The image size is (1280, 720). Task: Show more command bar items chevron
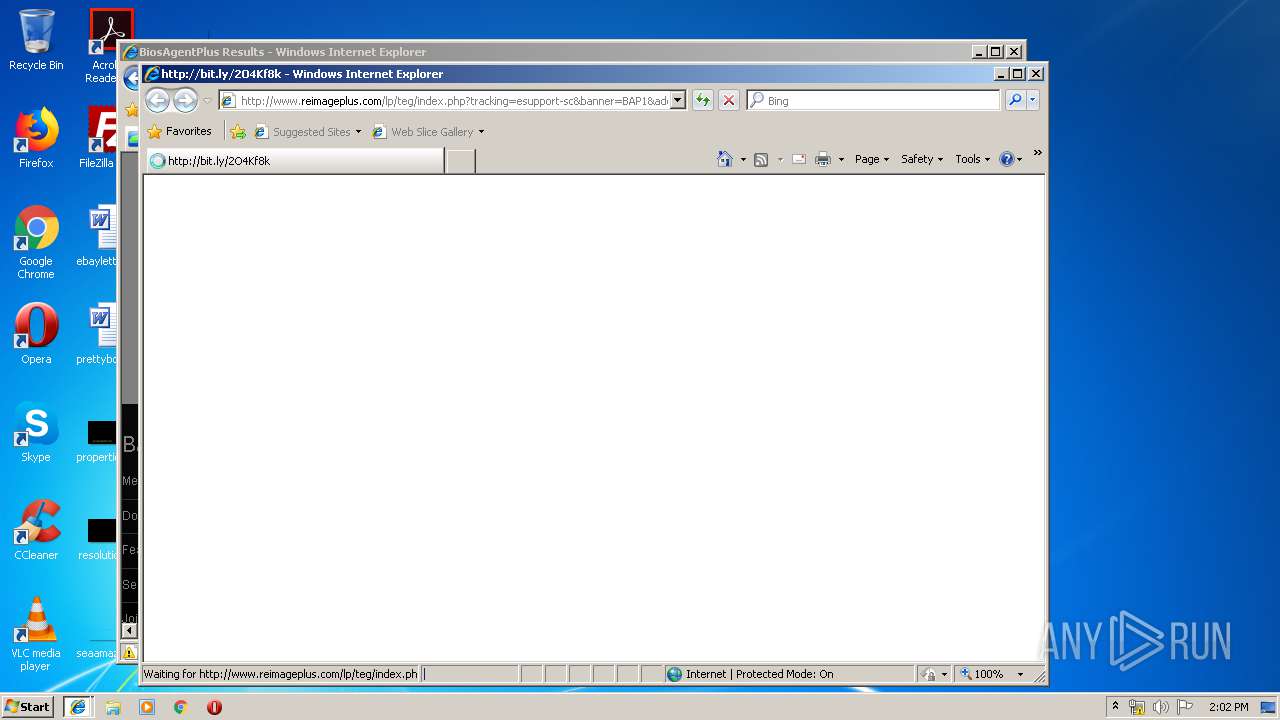(x=1037, y=153)
